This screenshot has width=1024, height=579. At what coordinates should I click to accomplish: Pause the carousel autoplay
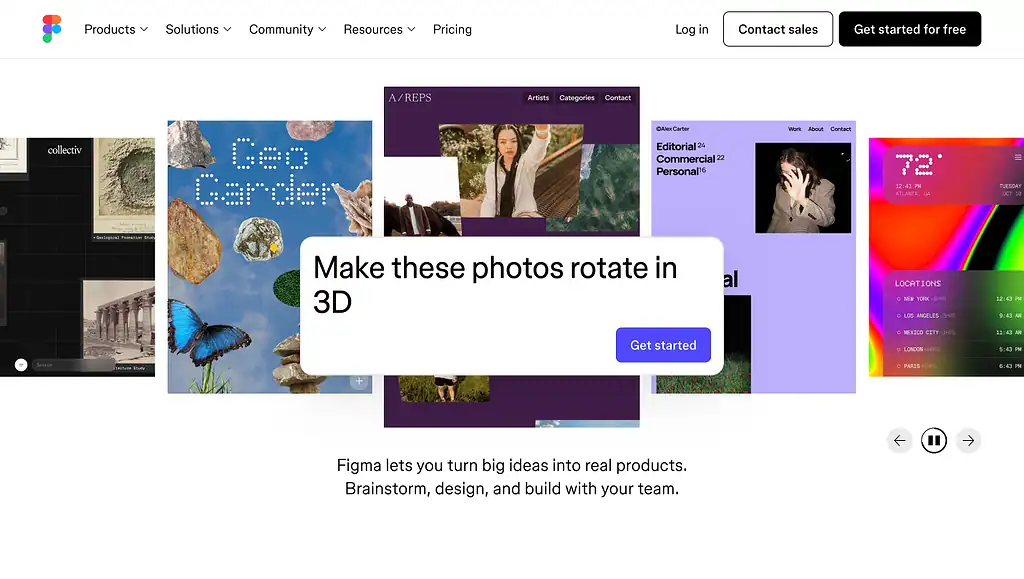[x=933, y=440]
